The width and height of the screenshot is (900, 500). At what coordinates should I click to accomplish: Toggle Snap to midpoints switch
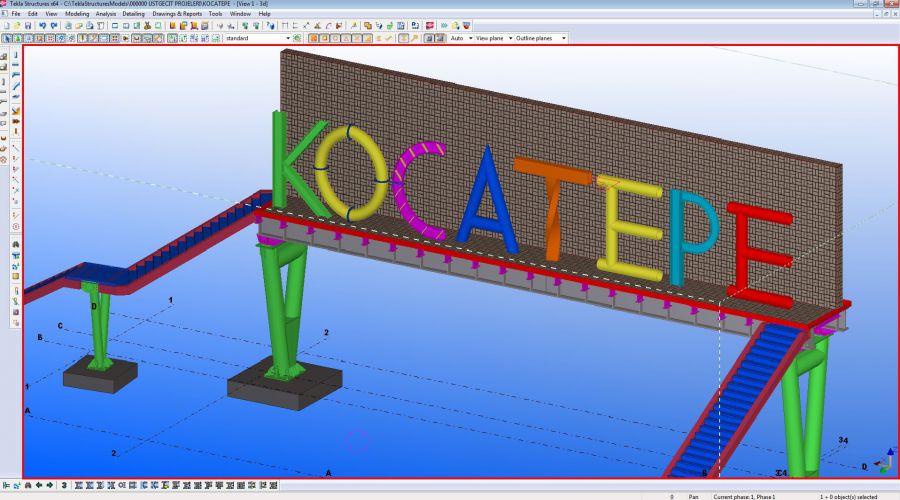tap(346, 38)
